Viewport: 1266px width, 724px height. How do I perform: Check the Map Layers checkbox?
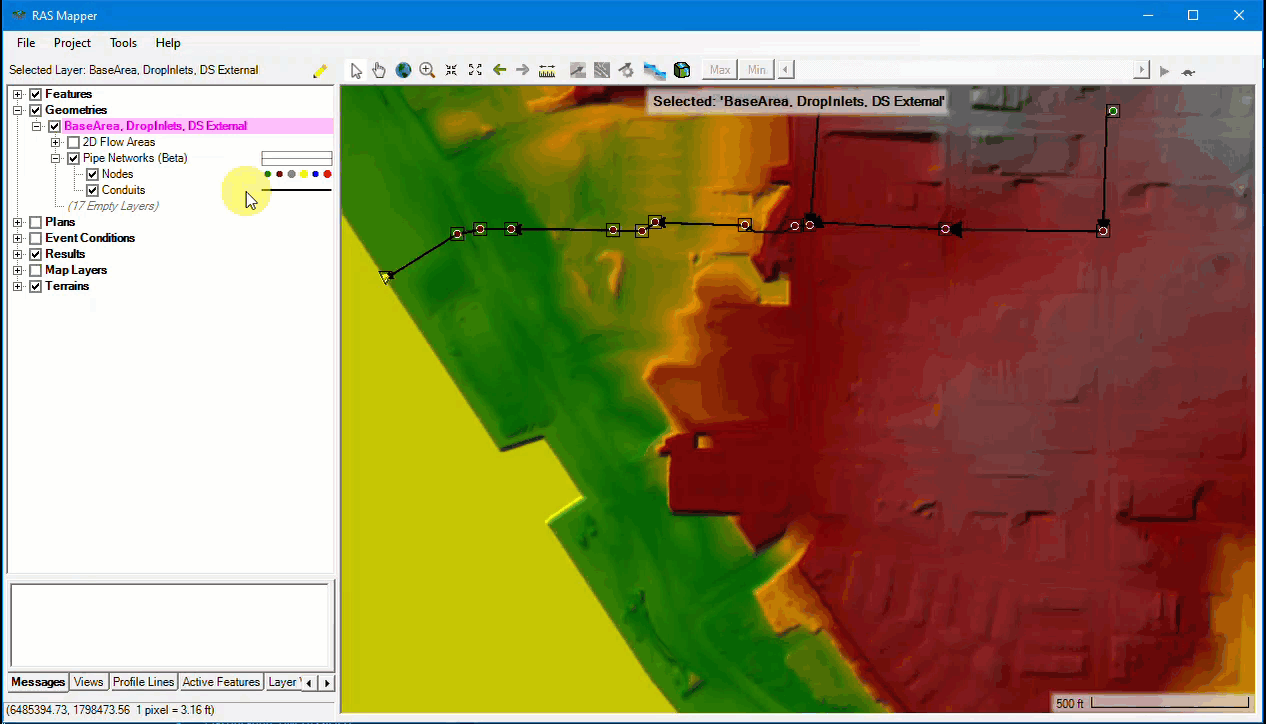(36, 270)
